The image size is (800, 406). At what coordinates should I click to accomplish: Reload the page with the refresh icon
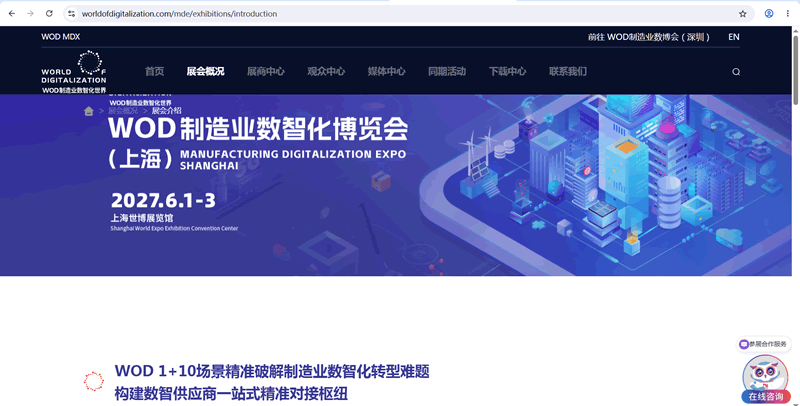coord(49,14)
